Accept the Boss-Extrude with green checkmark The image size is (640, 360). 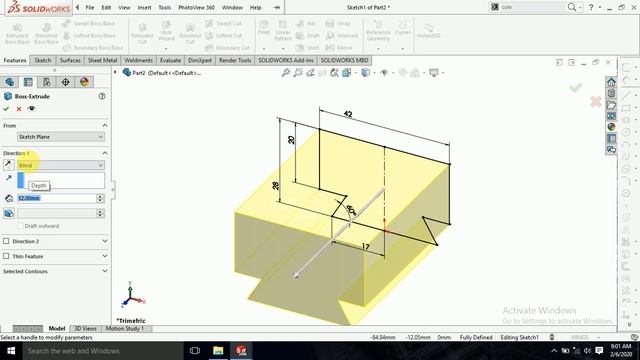coord(6,109)
